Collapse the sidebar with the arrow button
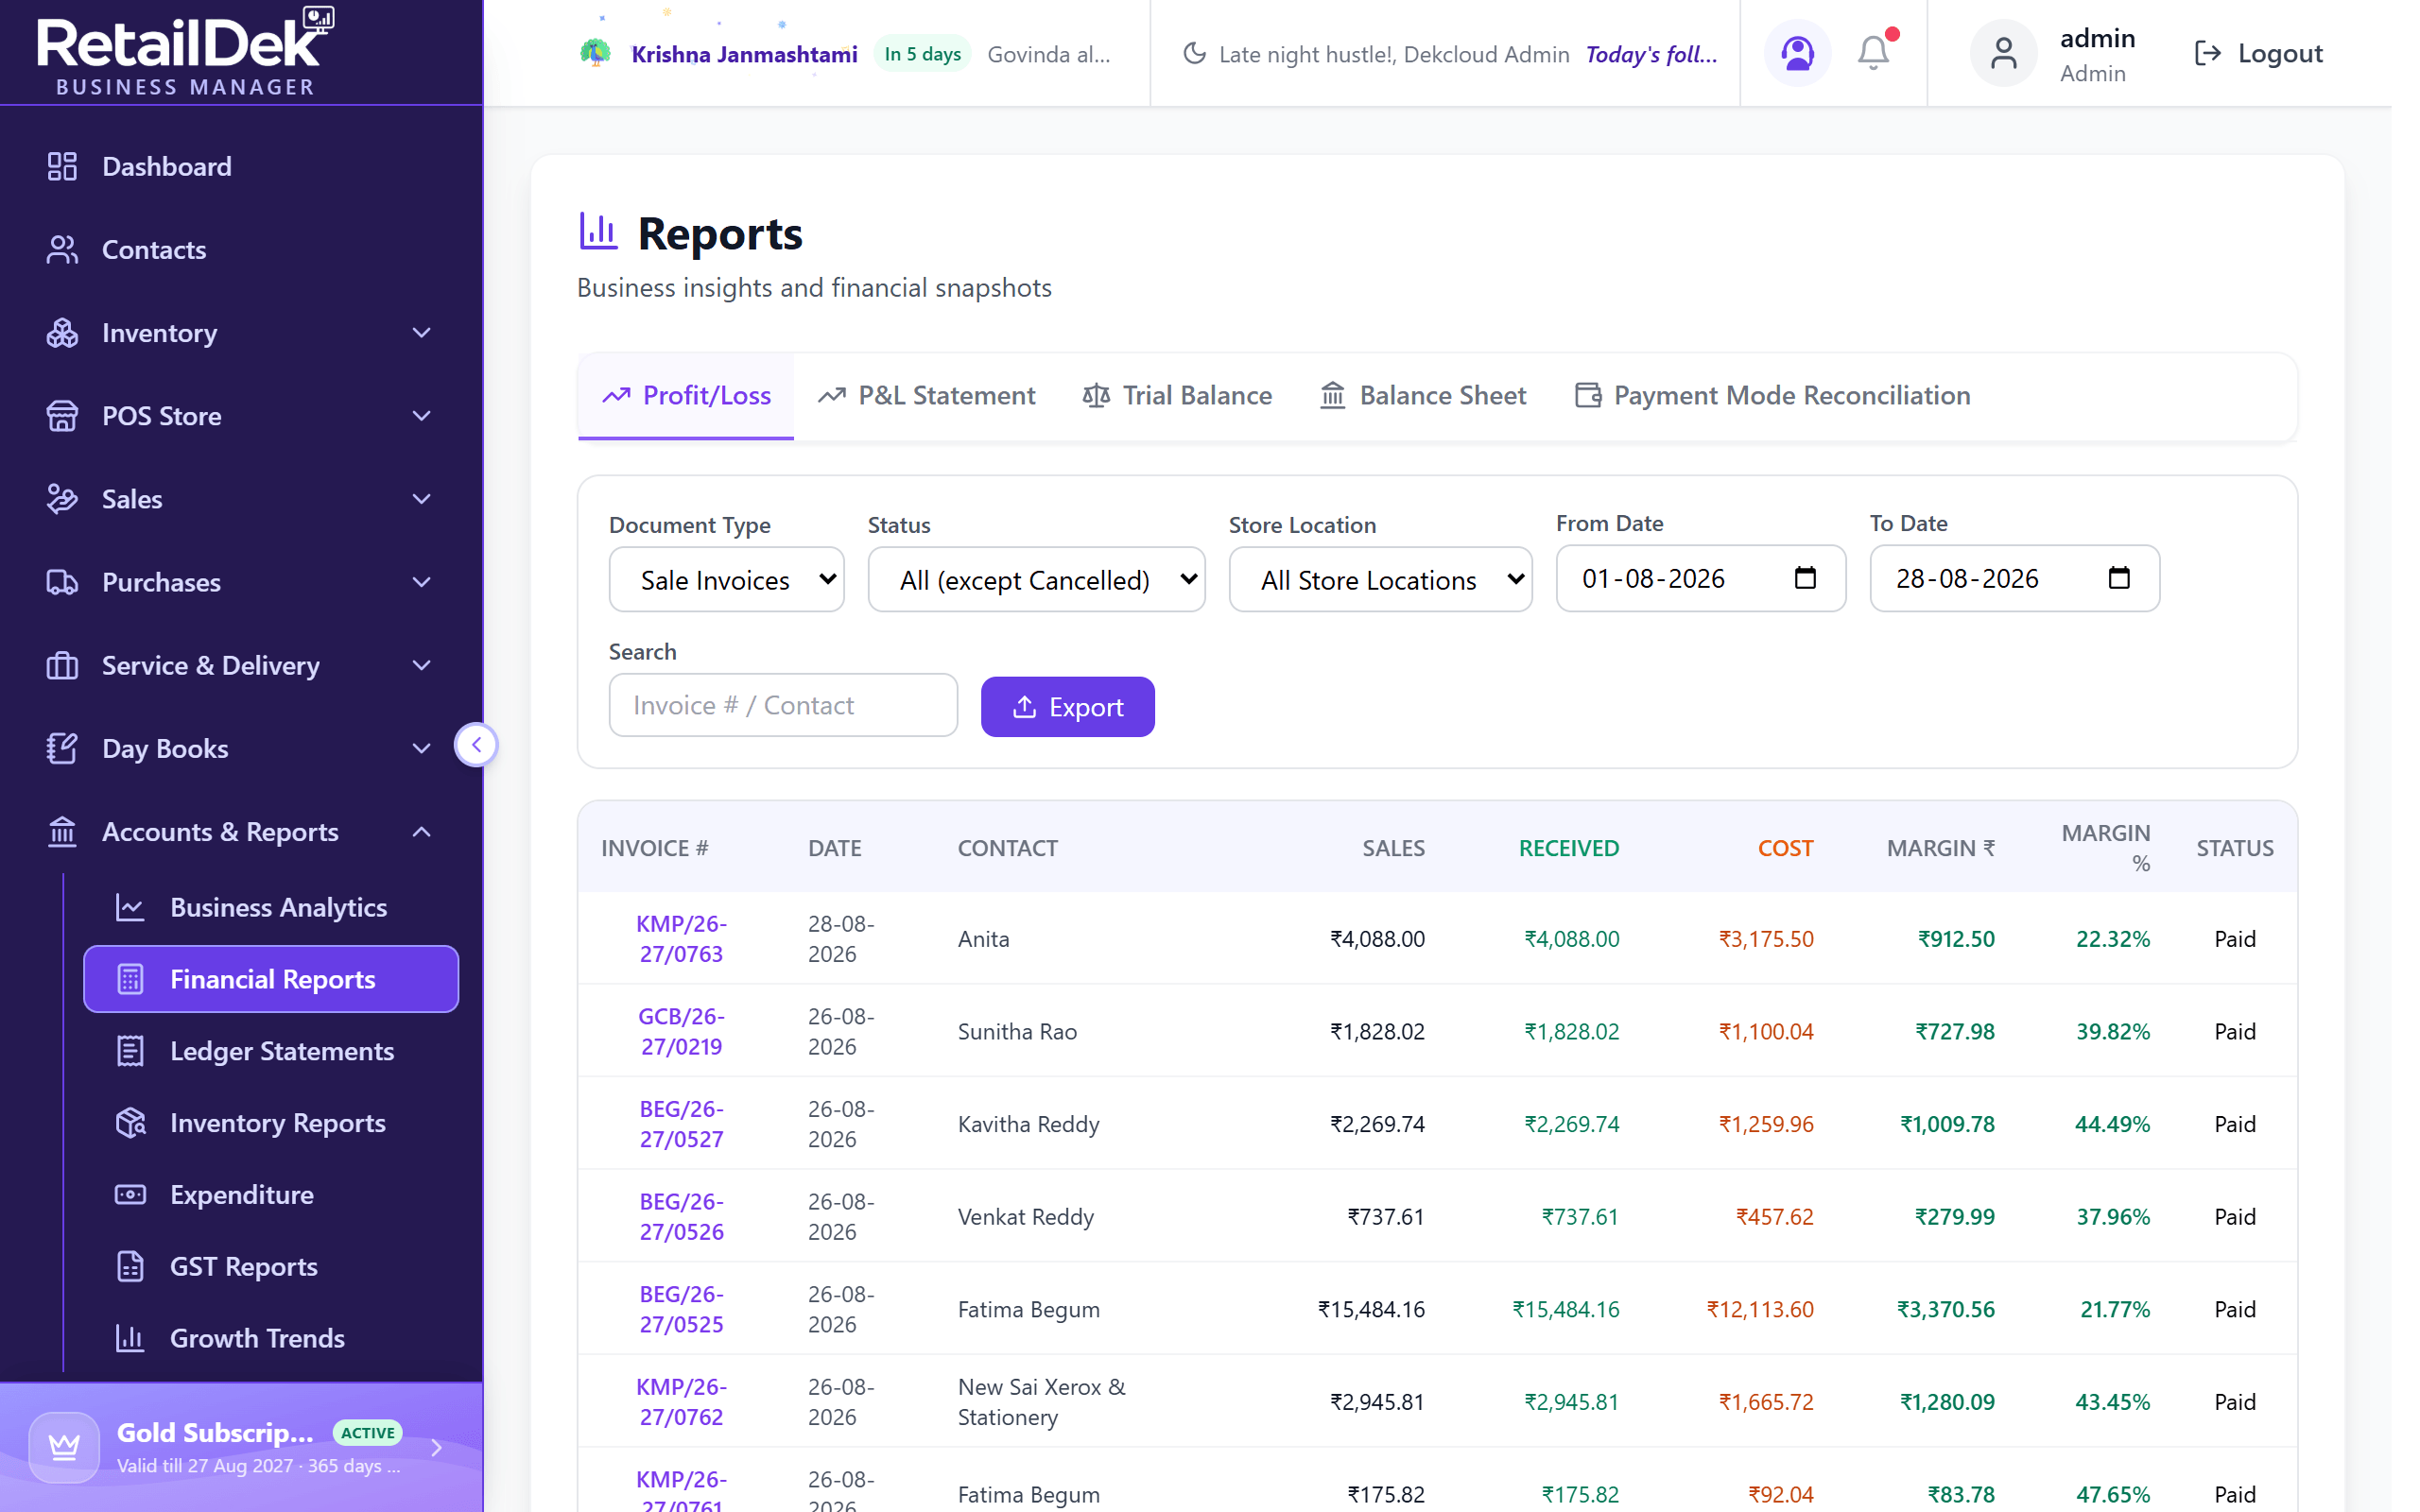Viewport: 2420px width, 1512px height. (x=476, y=745)
